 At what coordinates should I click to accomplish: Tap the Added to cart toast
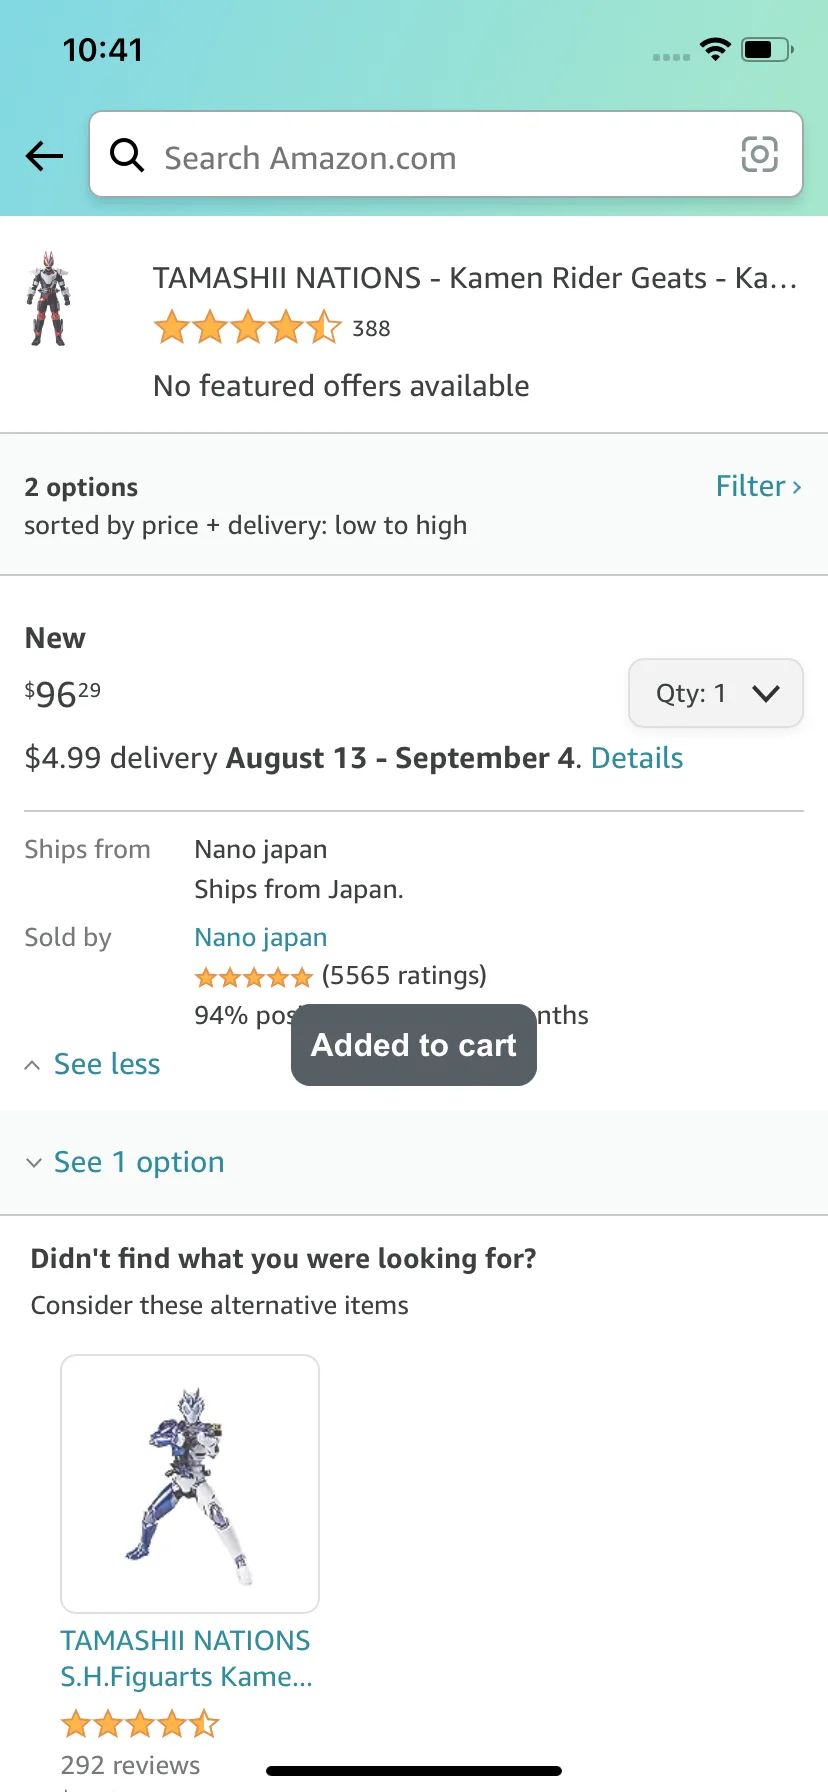[413, 1045]
